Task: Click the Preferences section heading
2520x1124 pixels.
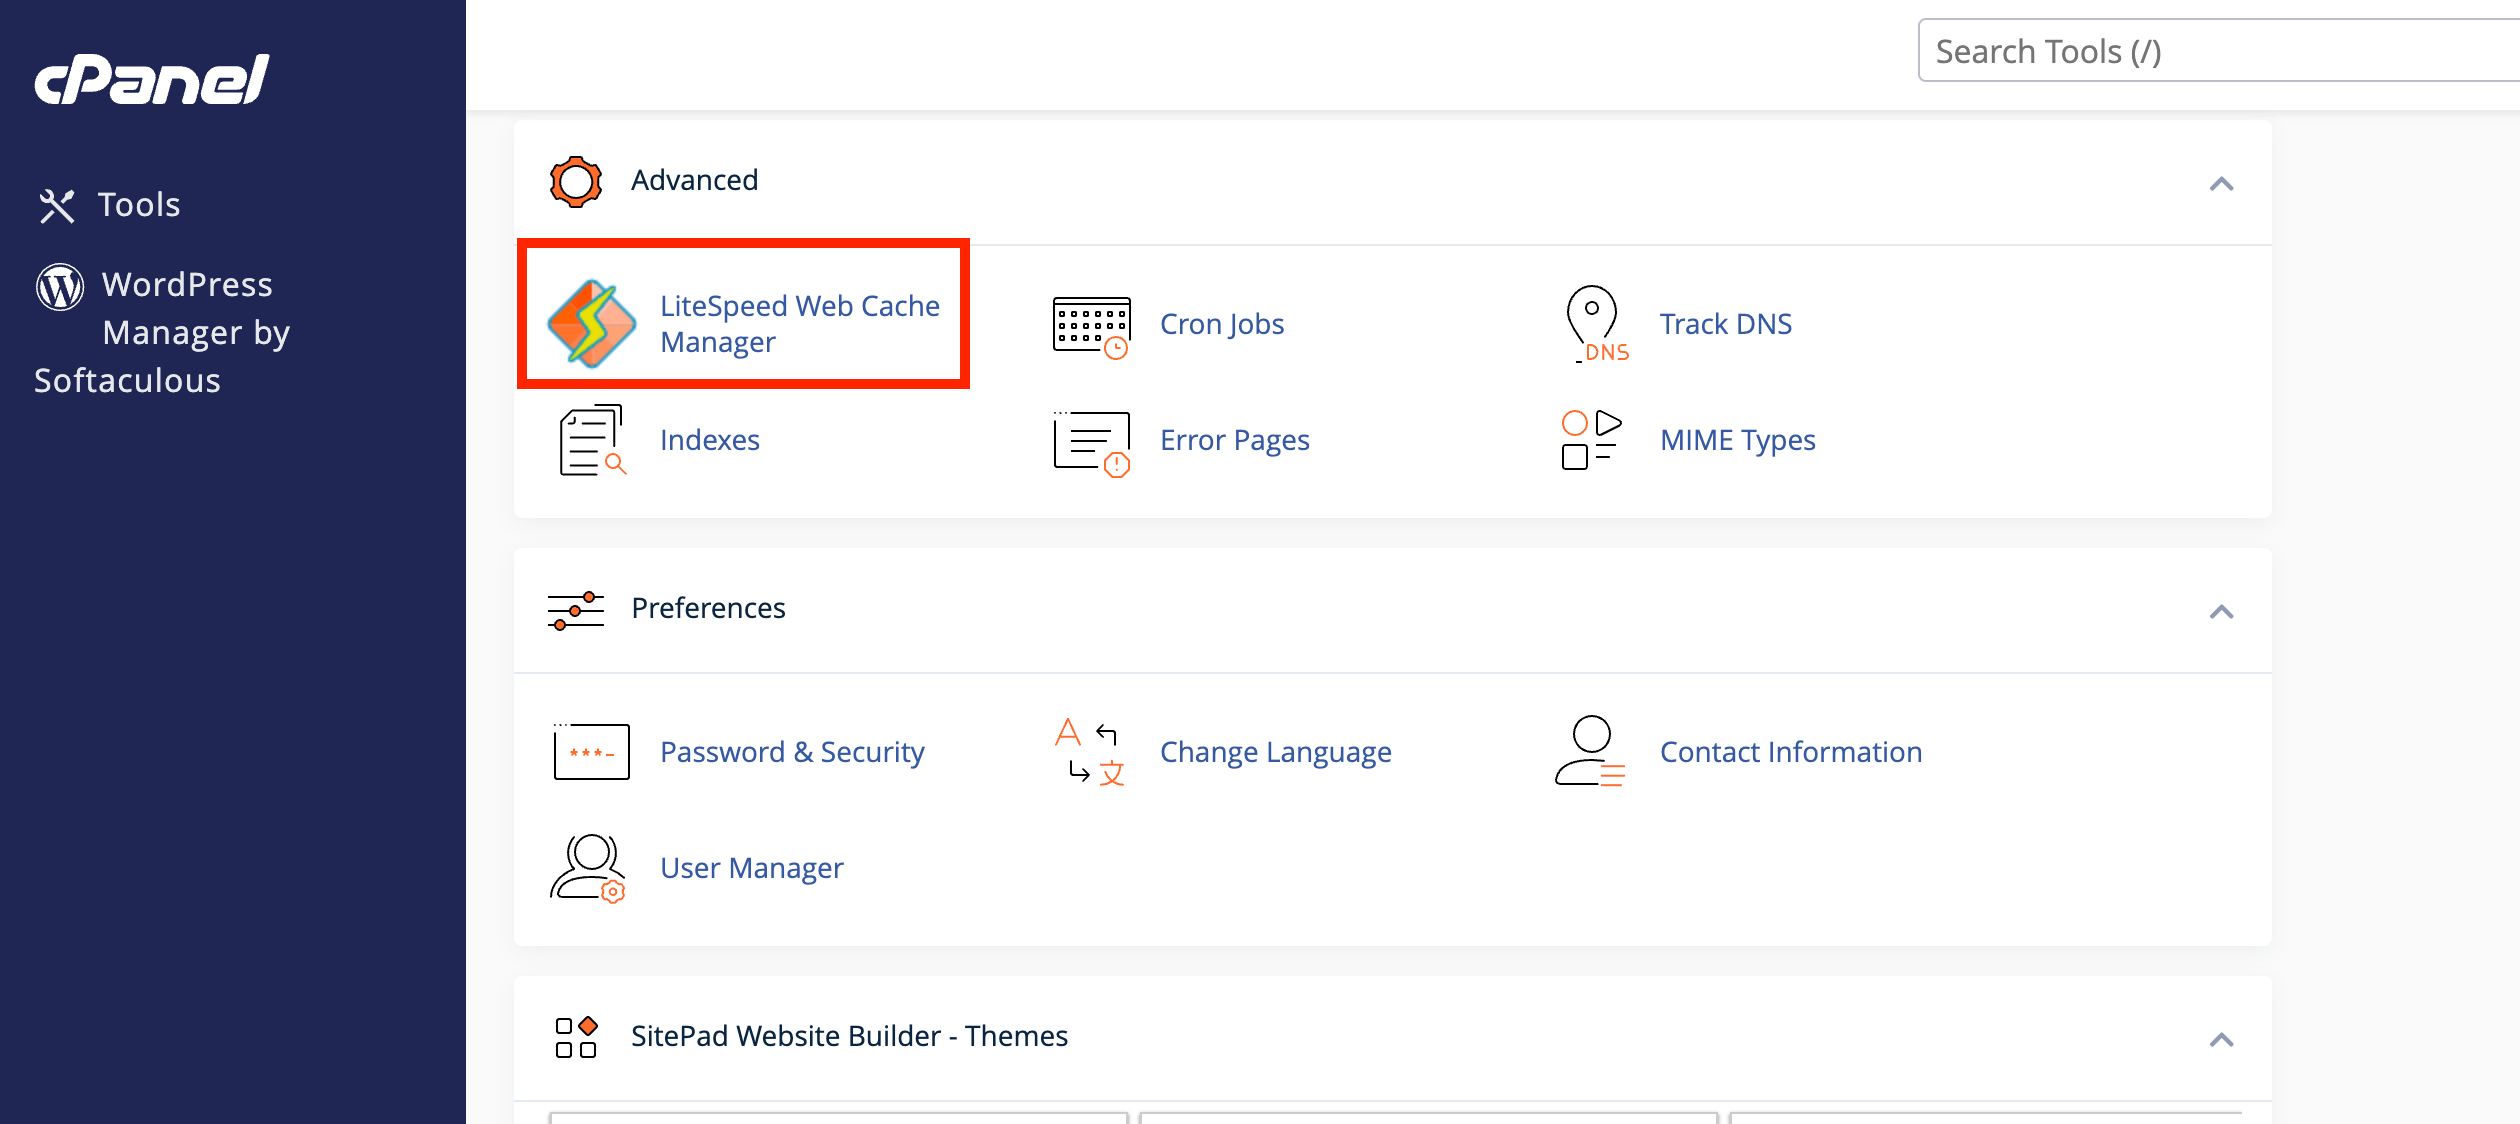Action: pyautogui.click(x=708, y=608)
